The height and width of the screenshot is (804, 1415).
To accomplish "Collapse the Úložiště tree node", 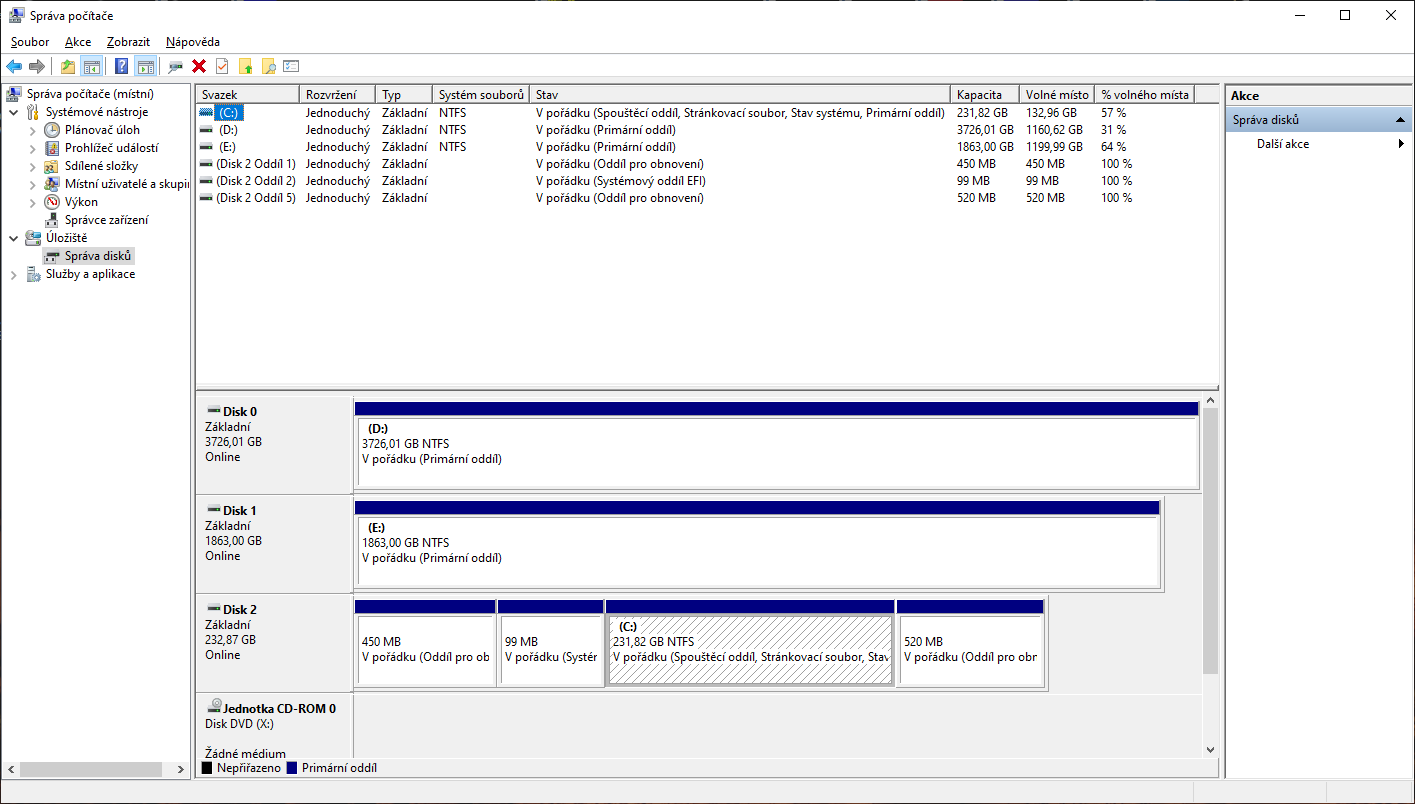I will (14, 238).
